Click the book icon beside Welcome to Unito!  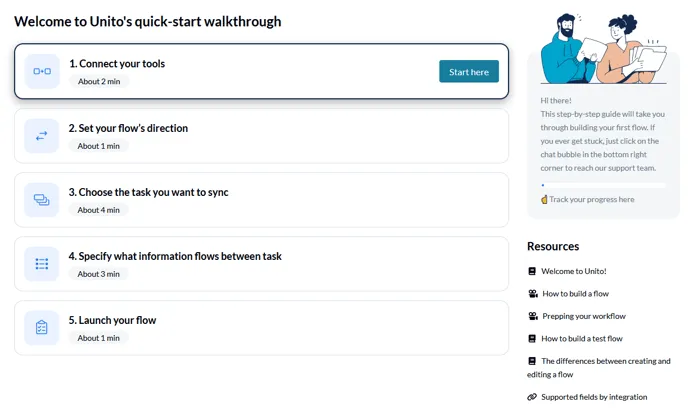click(x=532, y=271)
